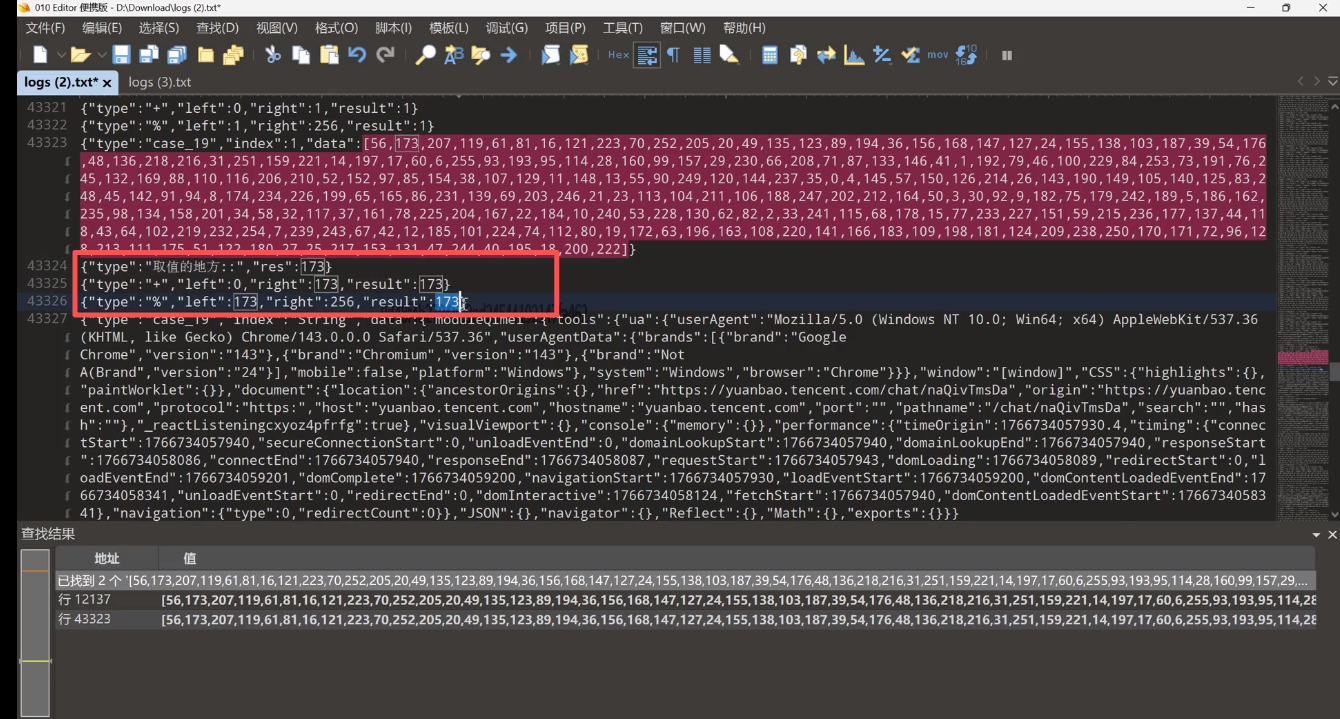
Task: Cut selection with the scissors icon
Action: point(272,55)
